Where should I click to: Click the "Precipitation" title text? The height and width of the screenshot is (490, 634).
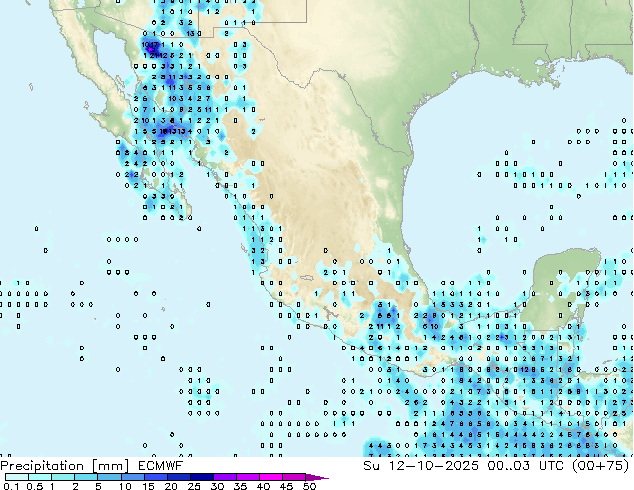coord(42,466)
